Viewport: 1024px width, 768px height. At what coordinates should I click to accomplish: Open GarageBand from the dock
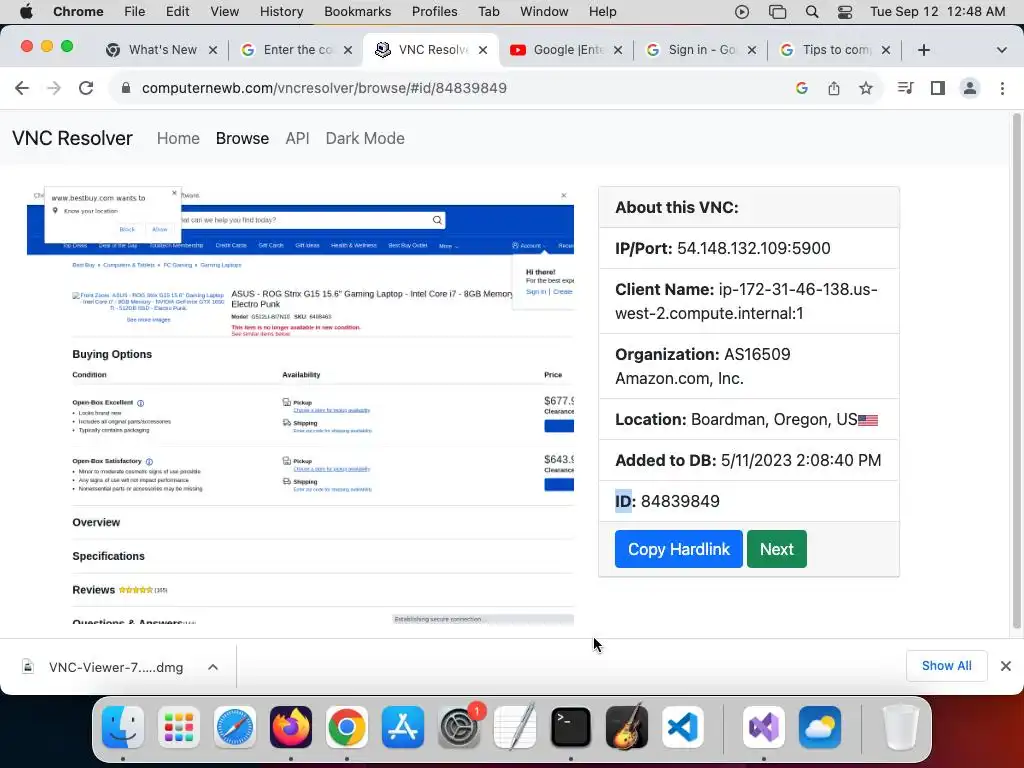pyautogui.click(x=627, y=727)
